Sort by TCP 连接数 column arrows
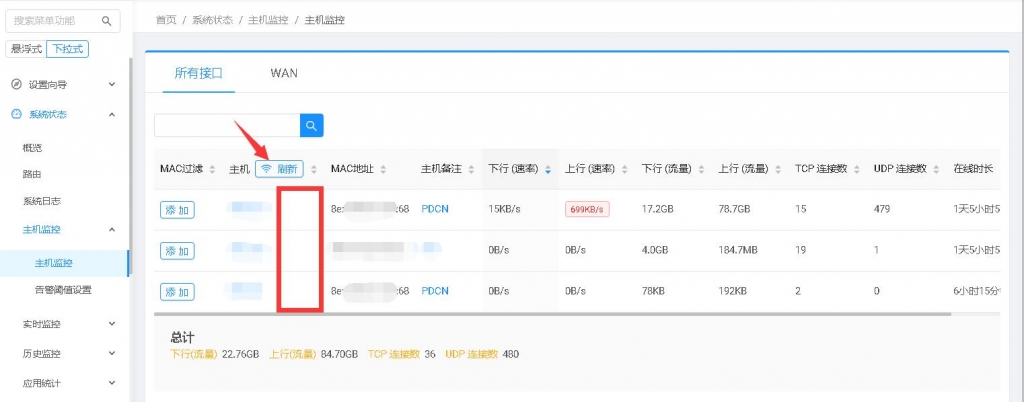The width and height of the screenshot is (1024, 402). point(856,170)
